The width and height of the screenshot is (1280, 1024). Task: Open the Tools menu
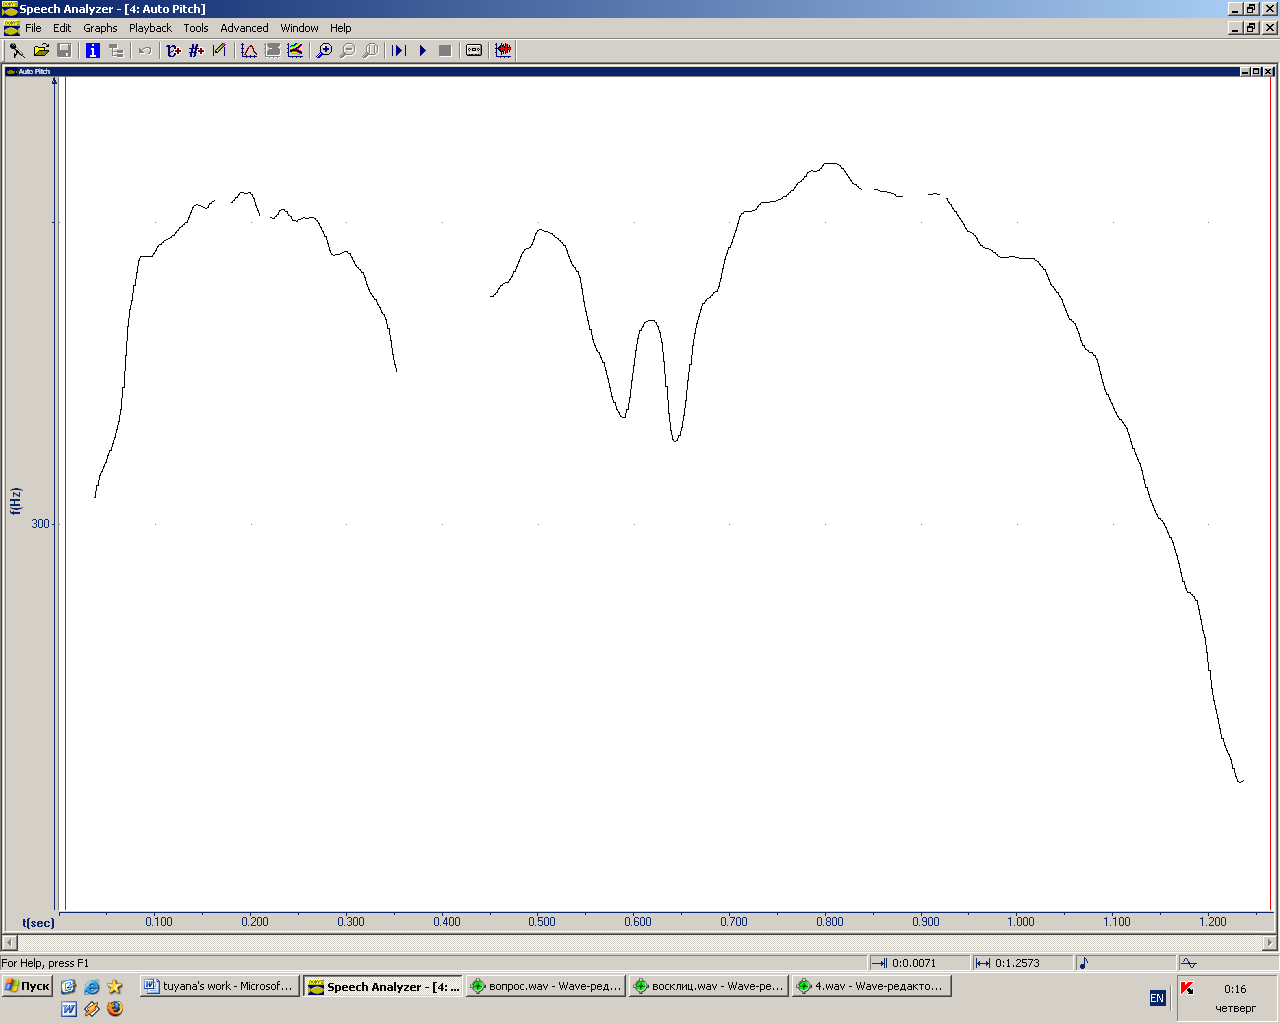point(196,28)
